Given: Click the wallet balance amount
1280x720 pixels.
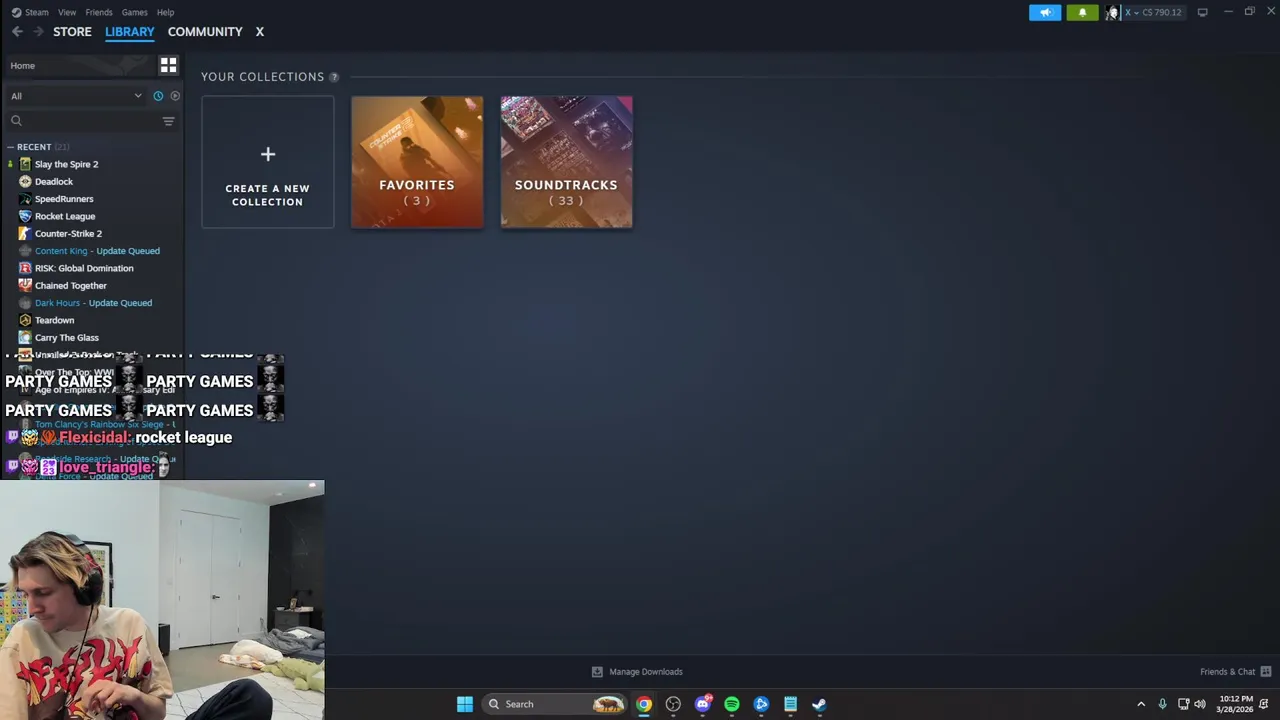Looking at the screenshot, I should (x=1161, y=12).
